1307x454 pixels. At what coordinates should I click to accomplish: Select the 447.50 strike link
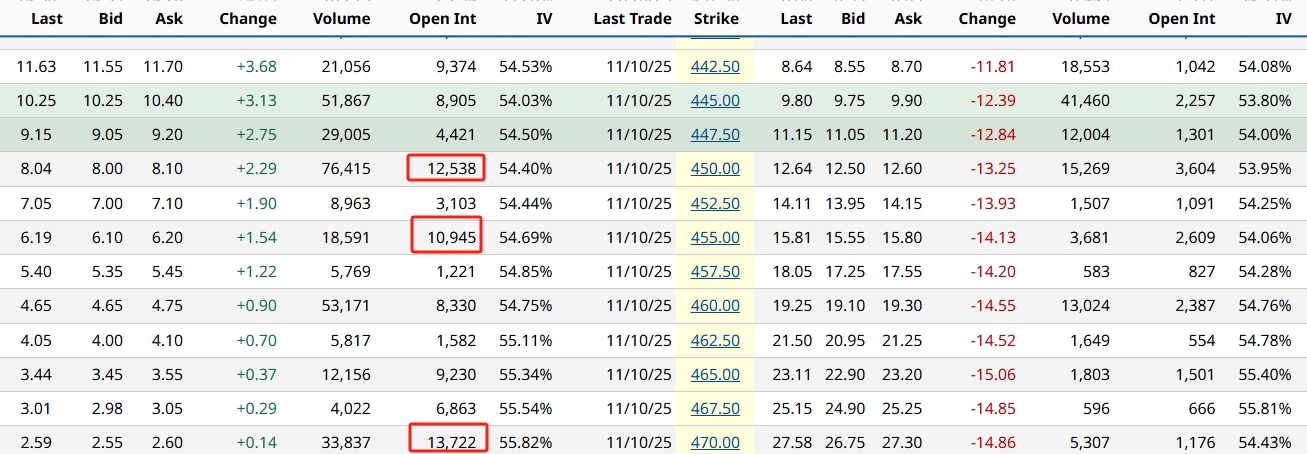point(715,135)
